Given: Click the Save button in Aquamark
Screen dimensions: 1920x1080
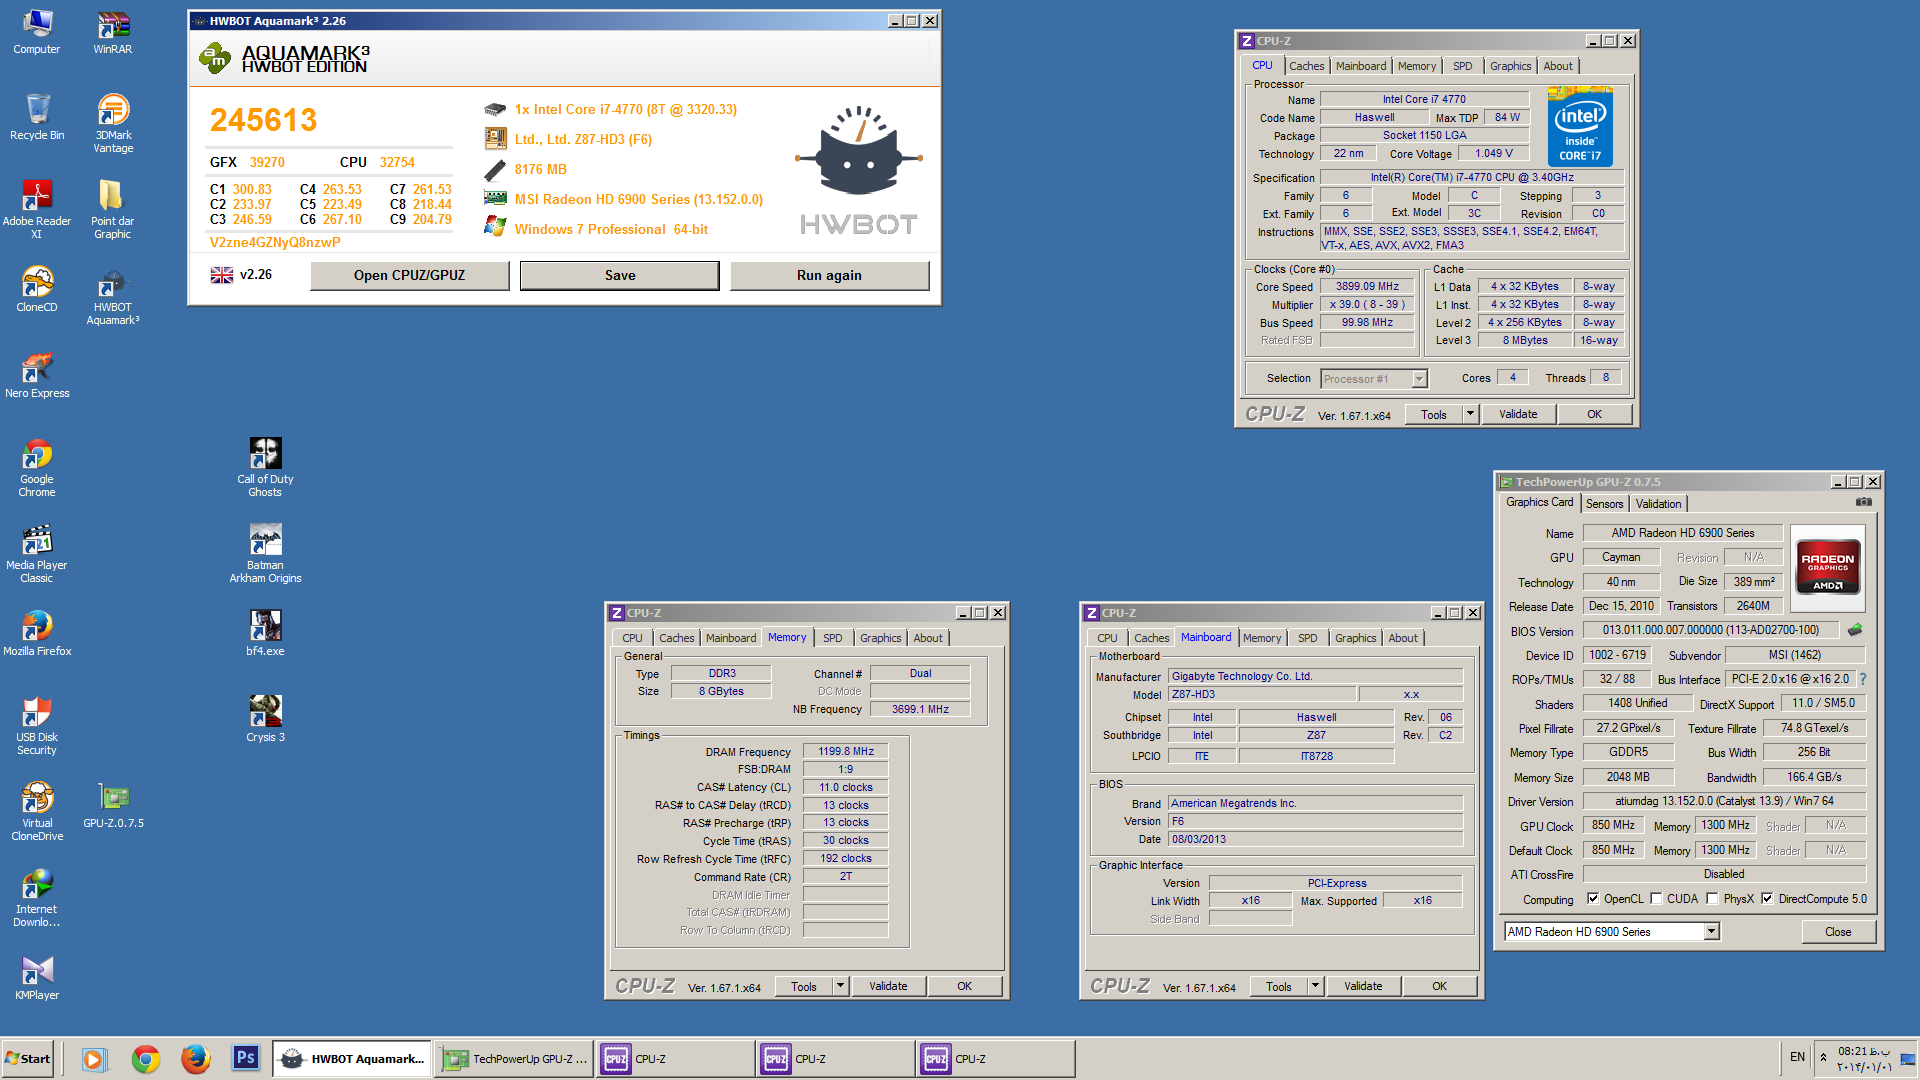Looking at the screenshot, I should 620,275.
